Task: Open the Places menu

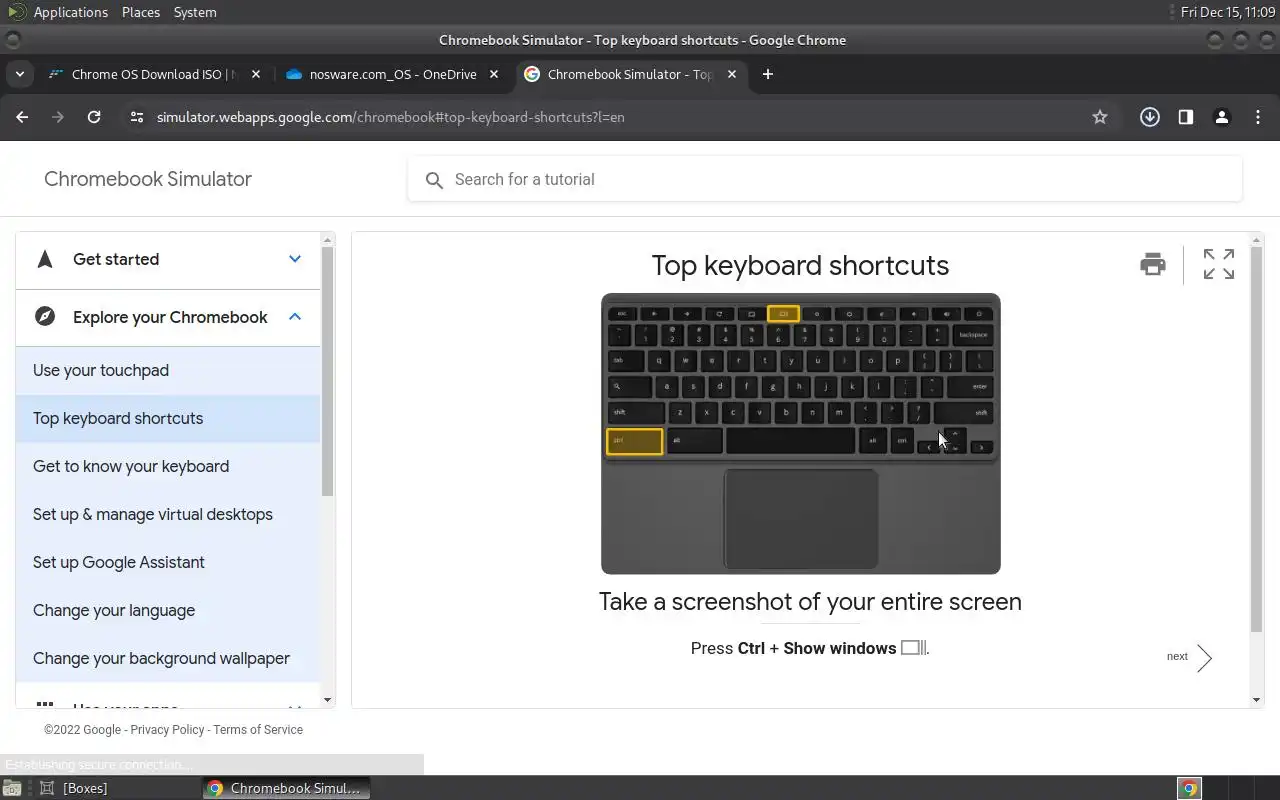Action: point(141,12)
